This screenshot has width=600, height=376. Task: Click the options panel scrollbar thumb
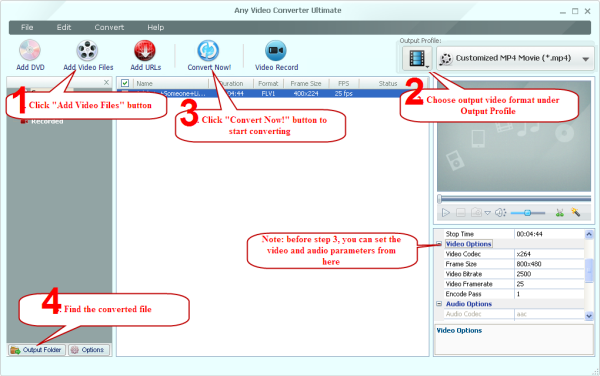pyautogui.click(x=589, y=270)
